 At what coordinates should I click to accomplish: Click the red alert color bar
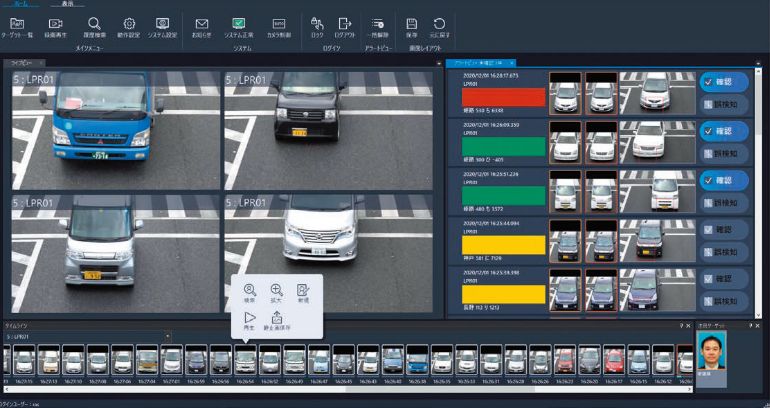[503, 97]
